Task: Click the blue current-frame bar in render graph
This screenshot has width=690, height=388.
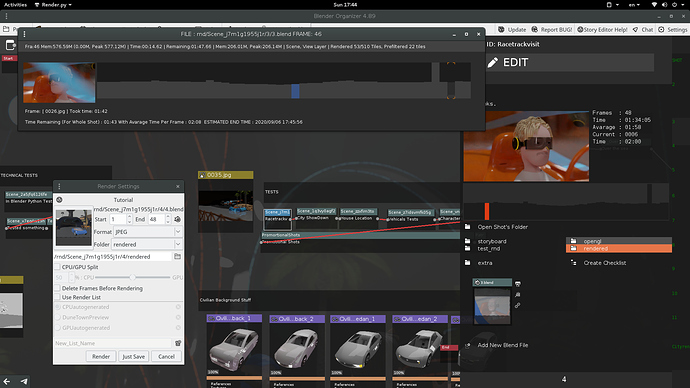Action: coord(295,91)
